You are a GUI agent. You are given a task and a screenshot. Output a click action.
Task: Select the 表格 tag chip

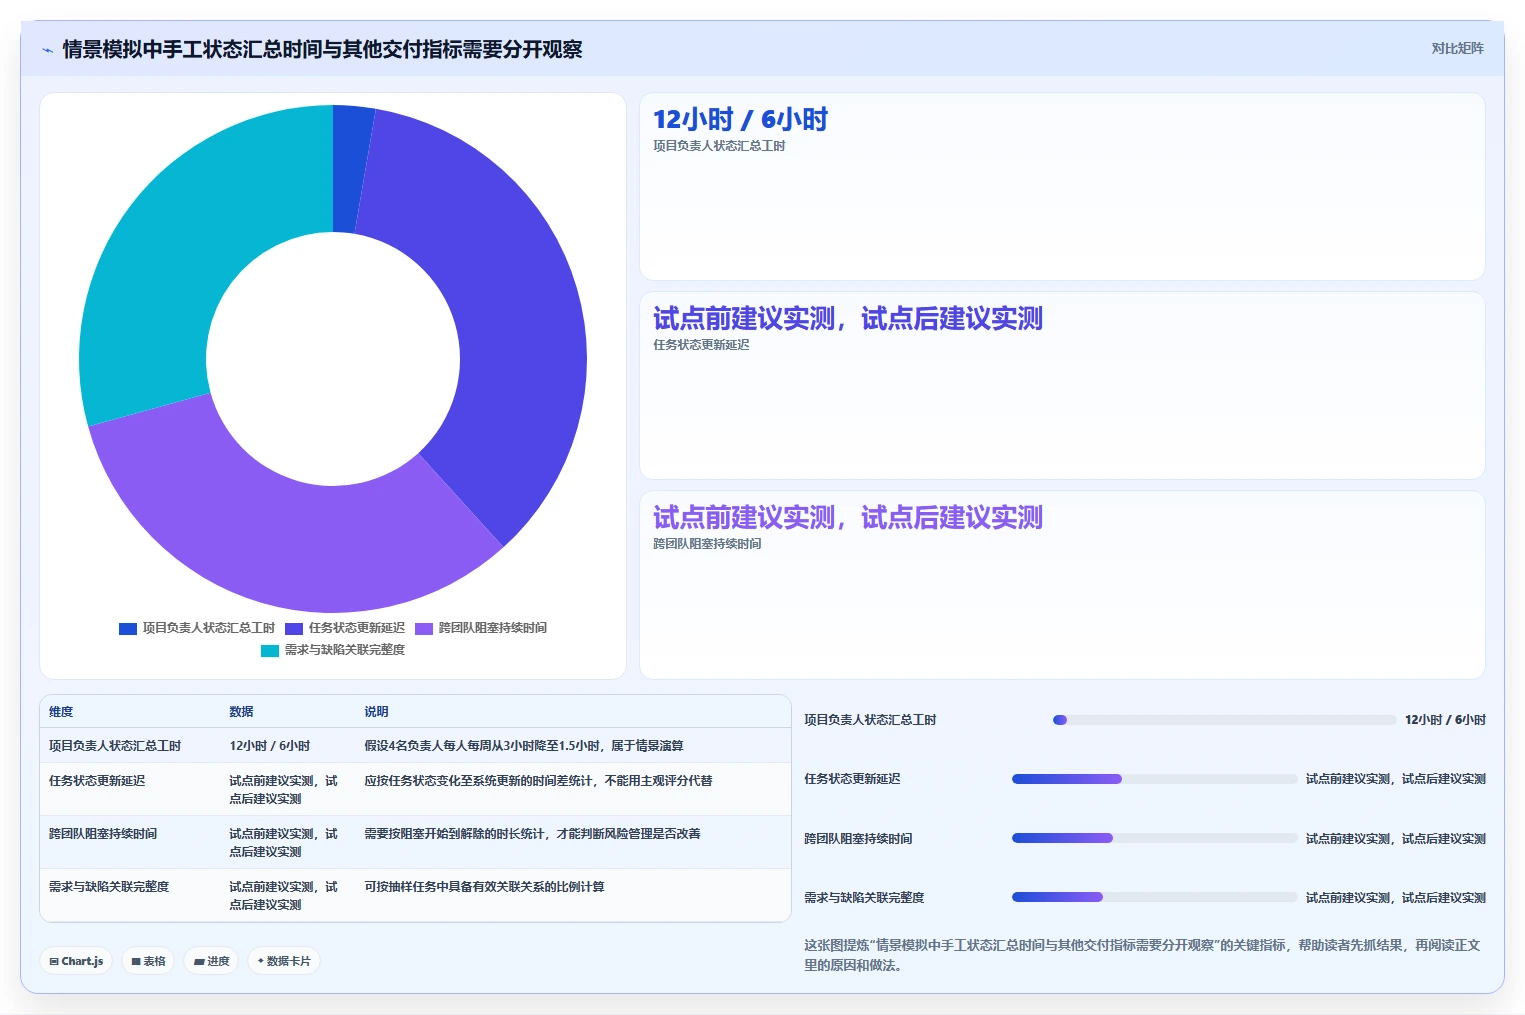point(148,961)
